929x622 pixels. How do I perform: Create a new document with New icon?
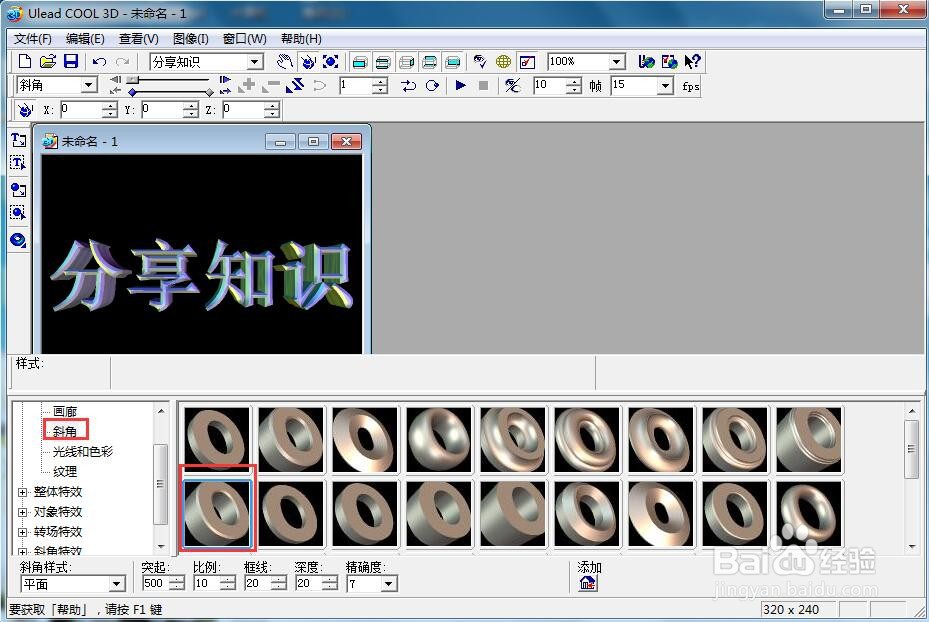coord(24,62)
